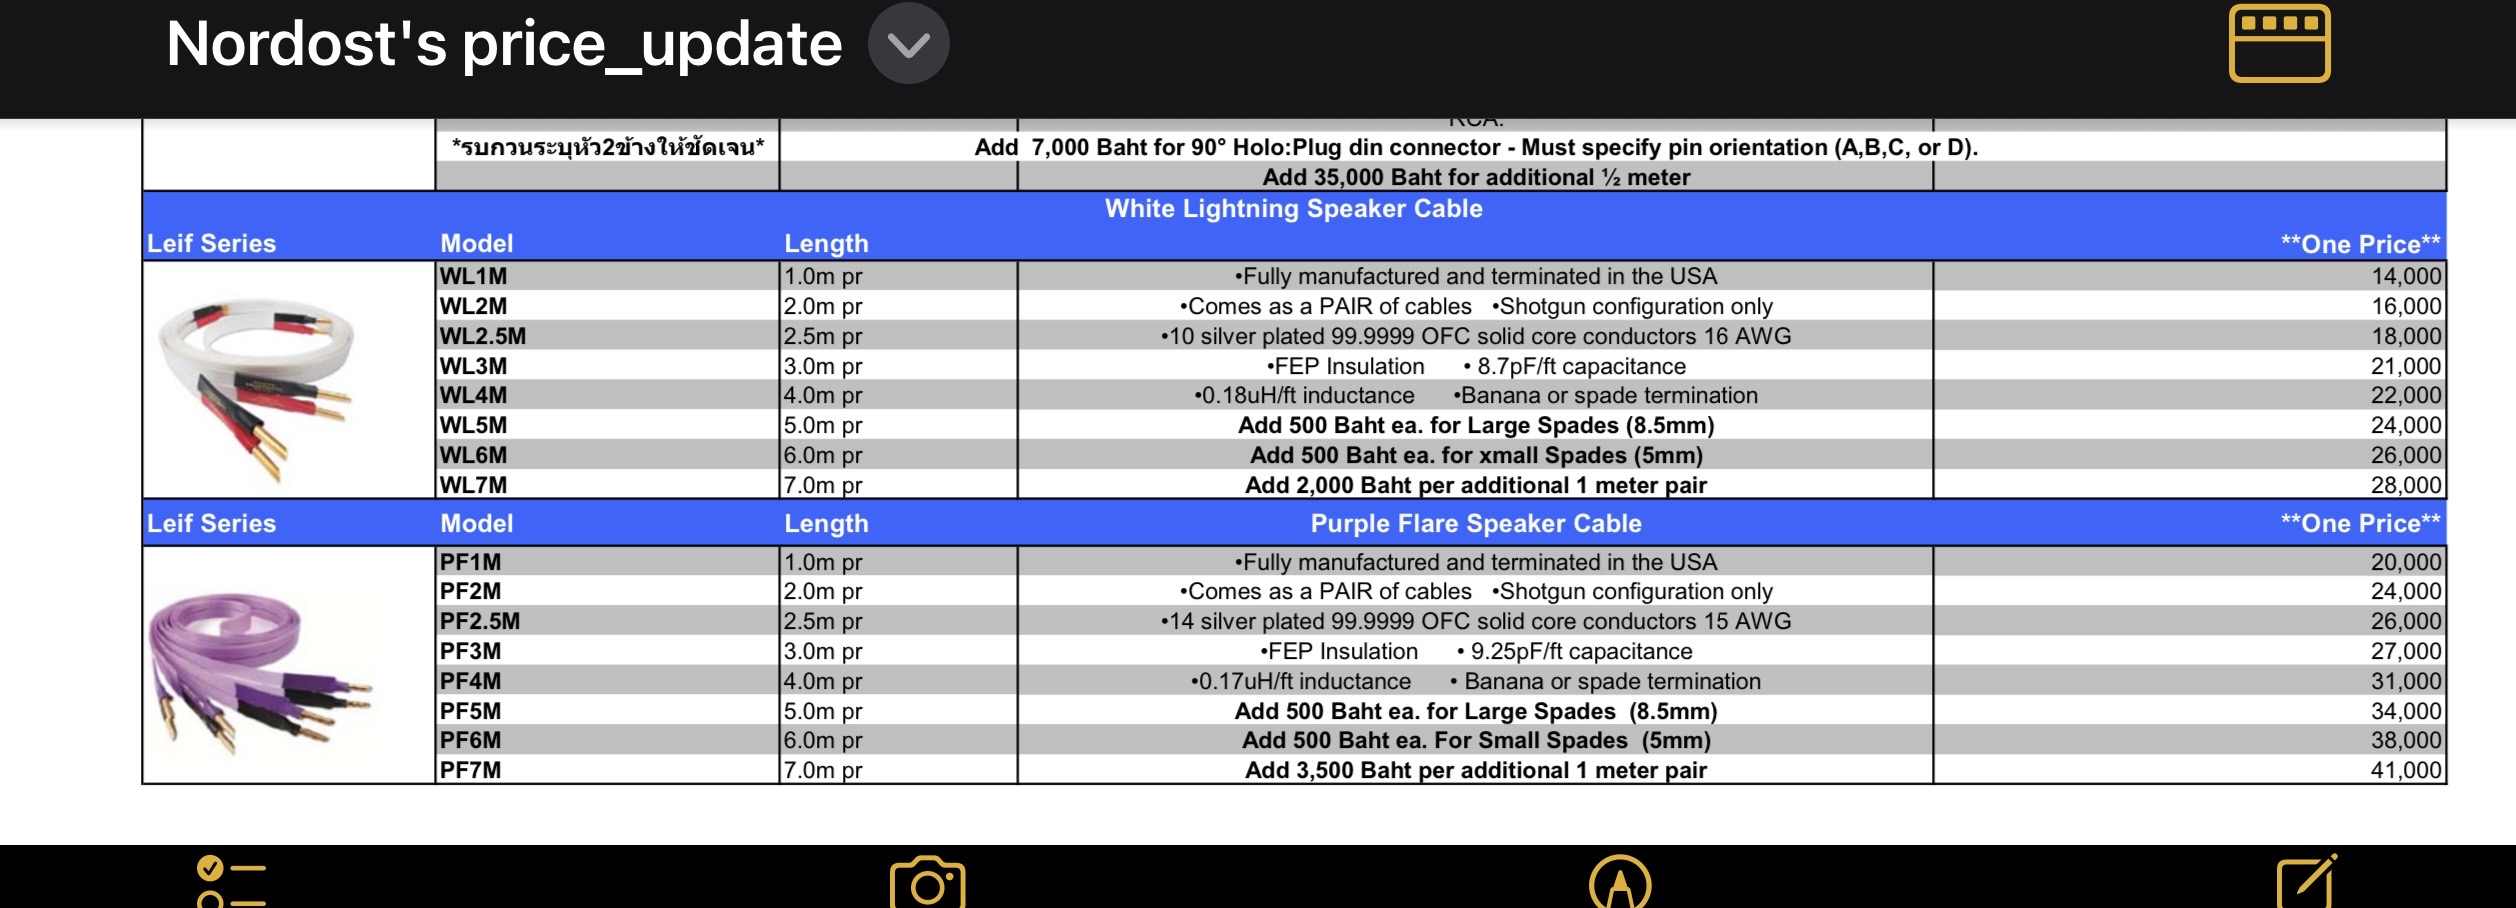Image resolution: width=2516 pixels, height=908 pixels.
Task: Click the '2.5m pr' length for PF2.5M
Action: pos(823,621)
